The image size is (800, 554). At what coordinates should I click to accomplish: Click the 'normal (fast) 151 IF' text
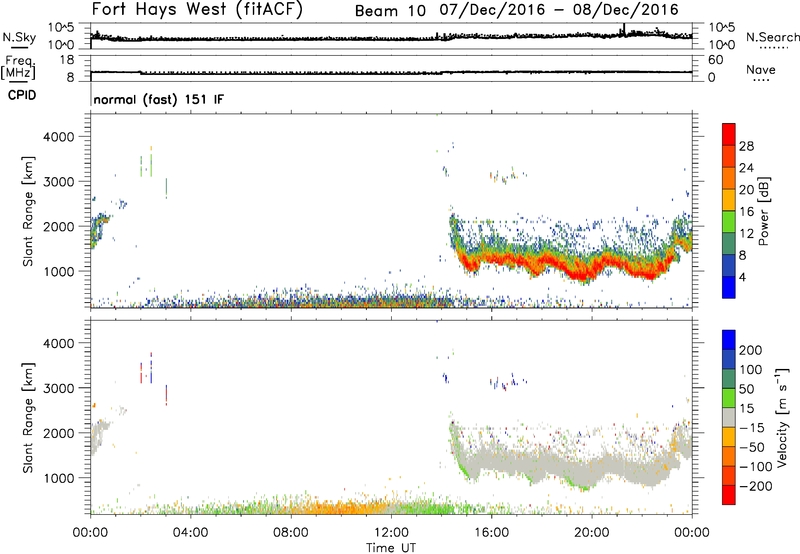point(159,99)
